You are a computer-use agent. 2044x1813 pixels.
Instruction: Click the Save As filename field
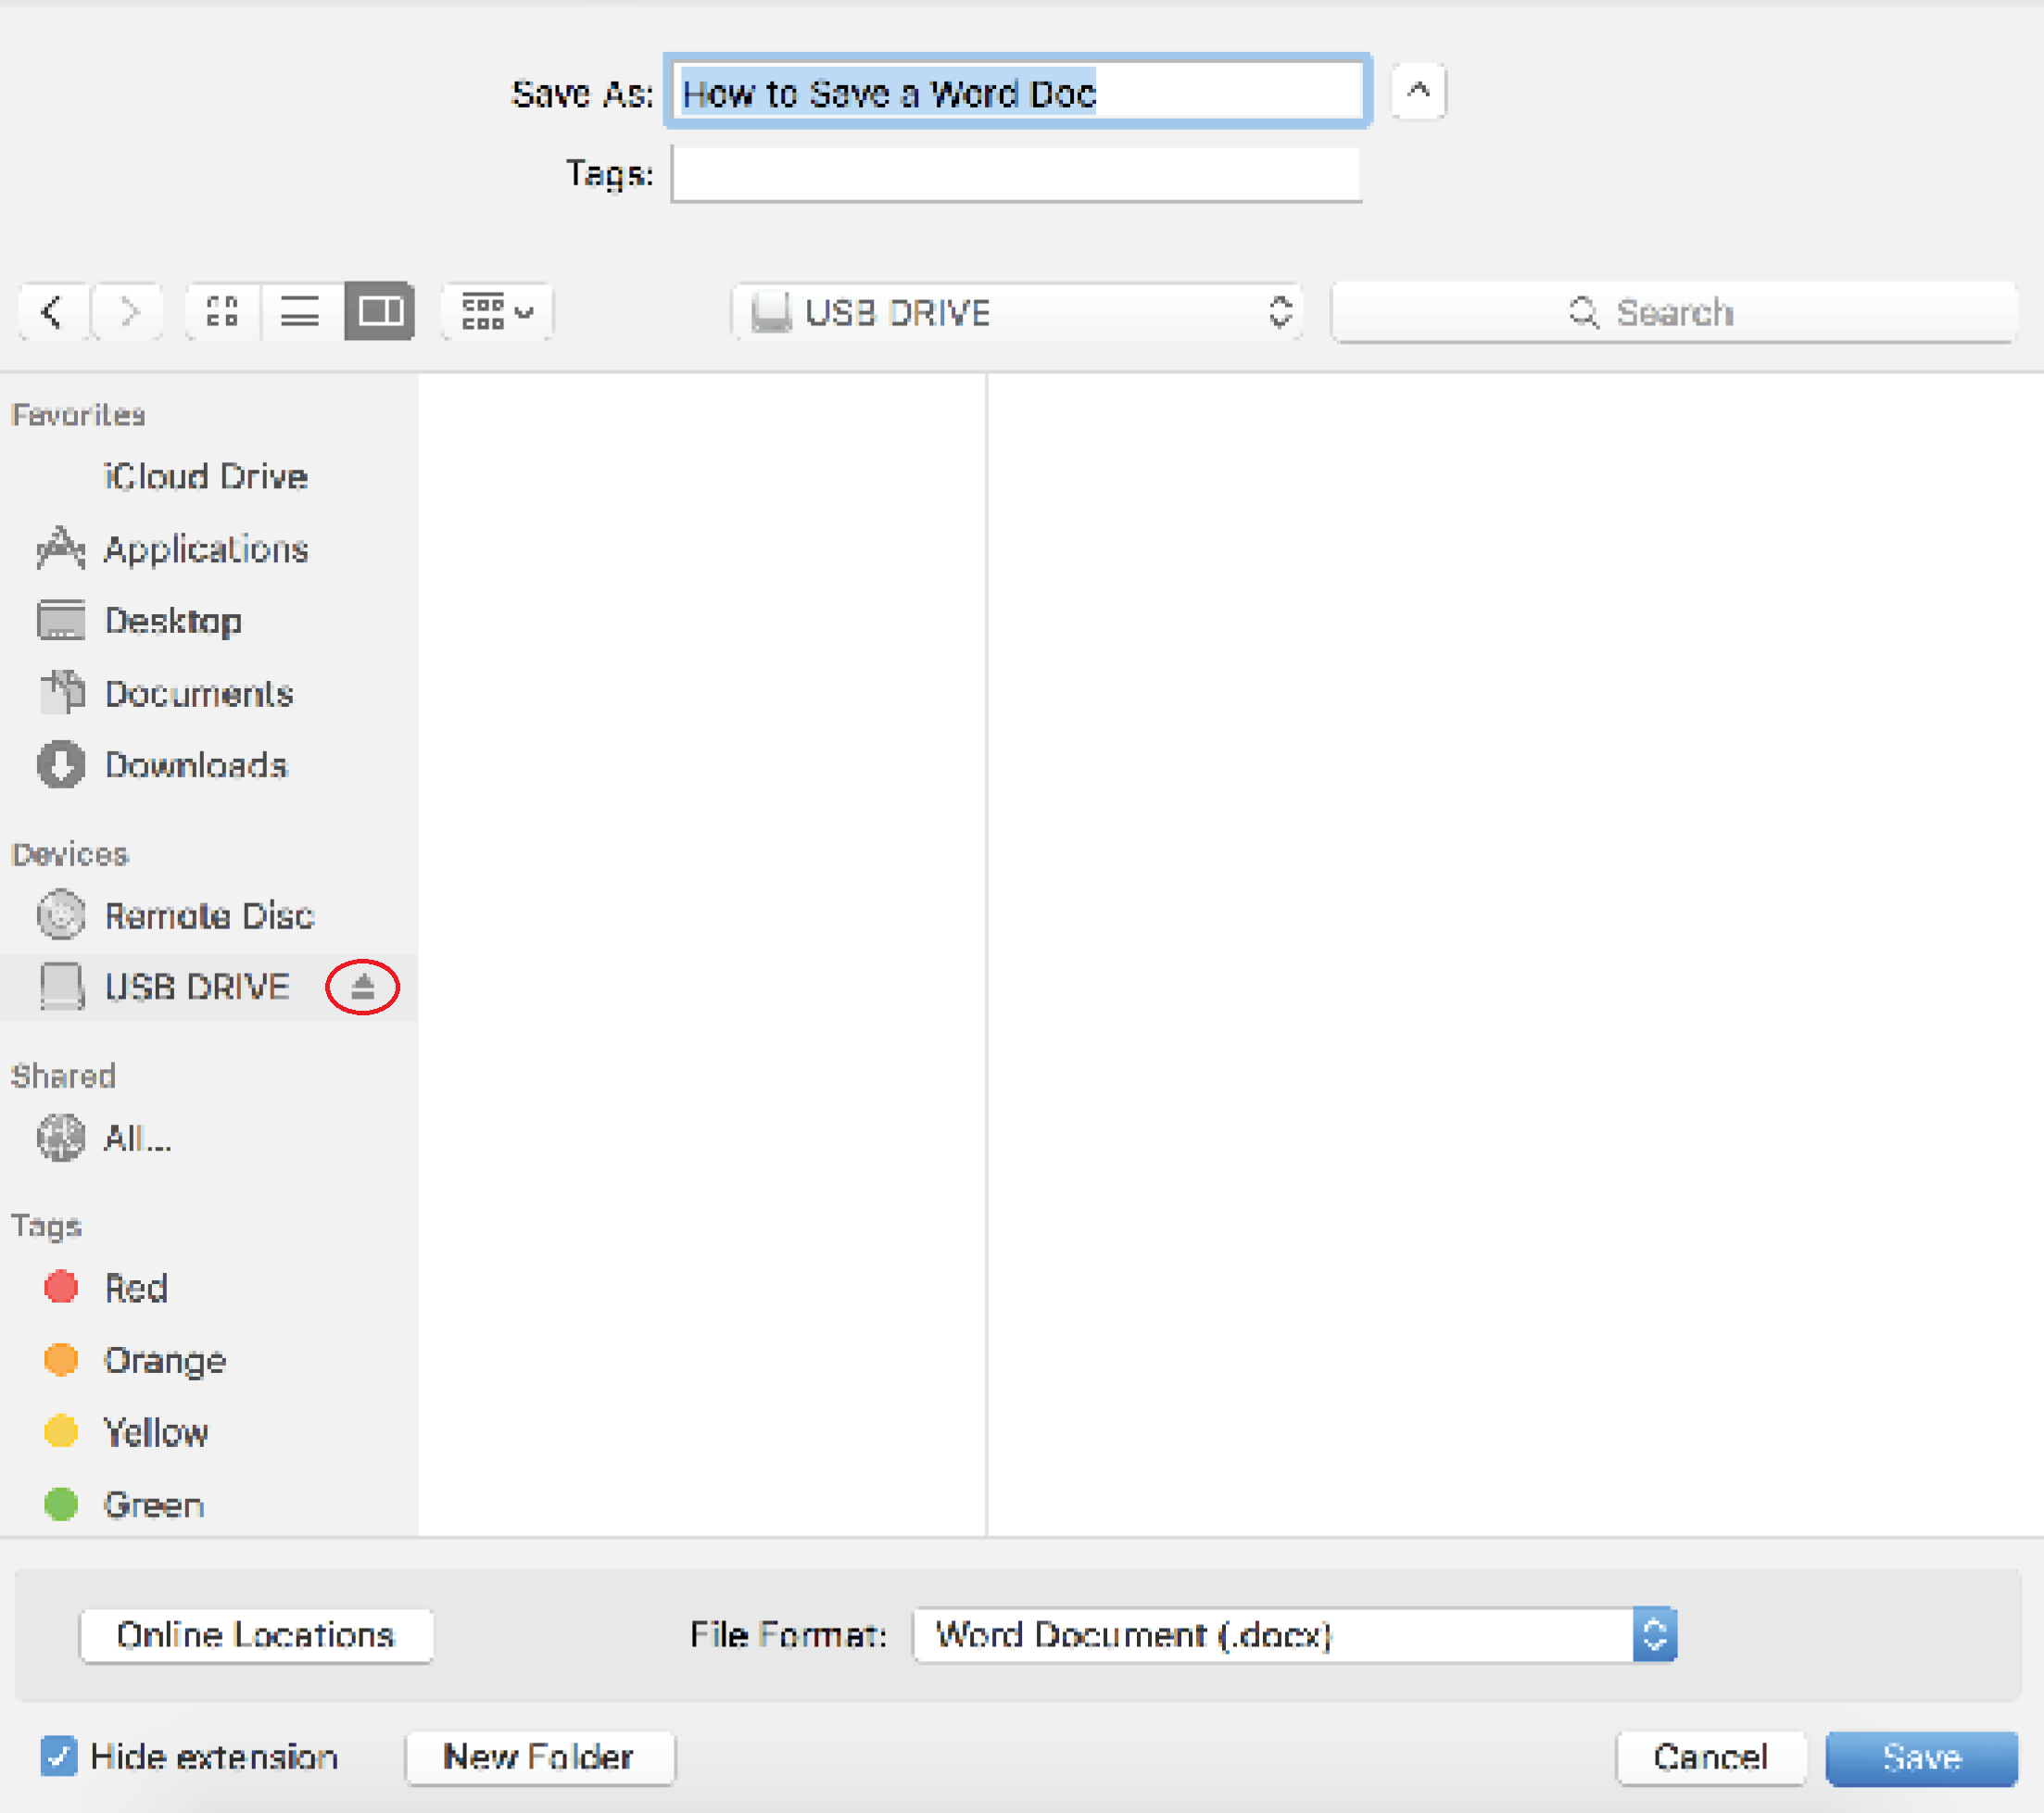pos(1017,92)
